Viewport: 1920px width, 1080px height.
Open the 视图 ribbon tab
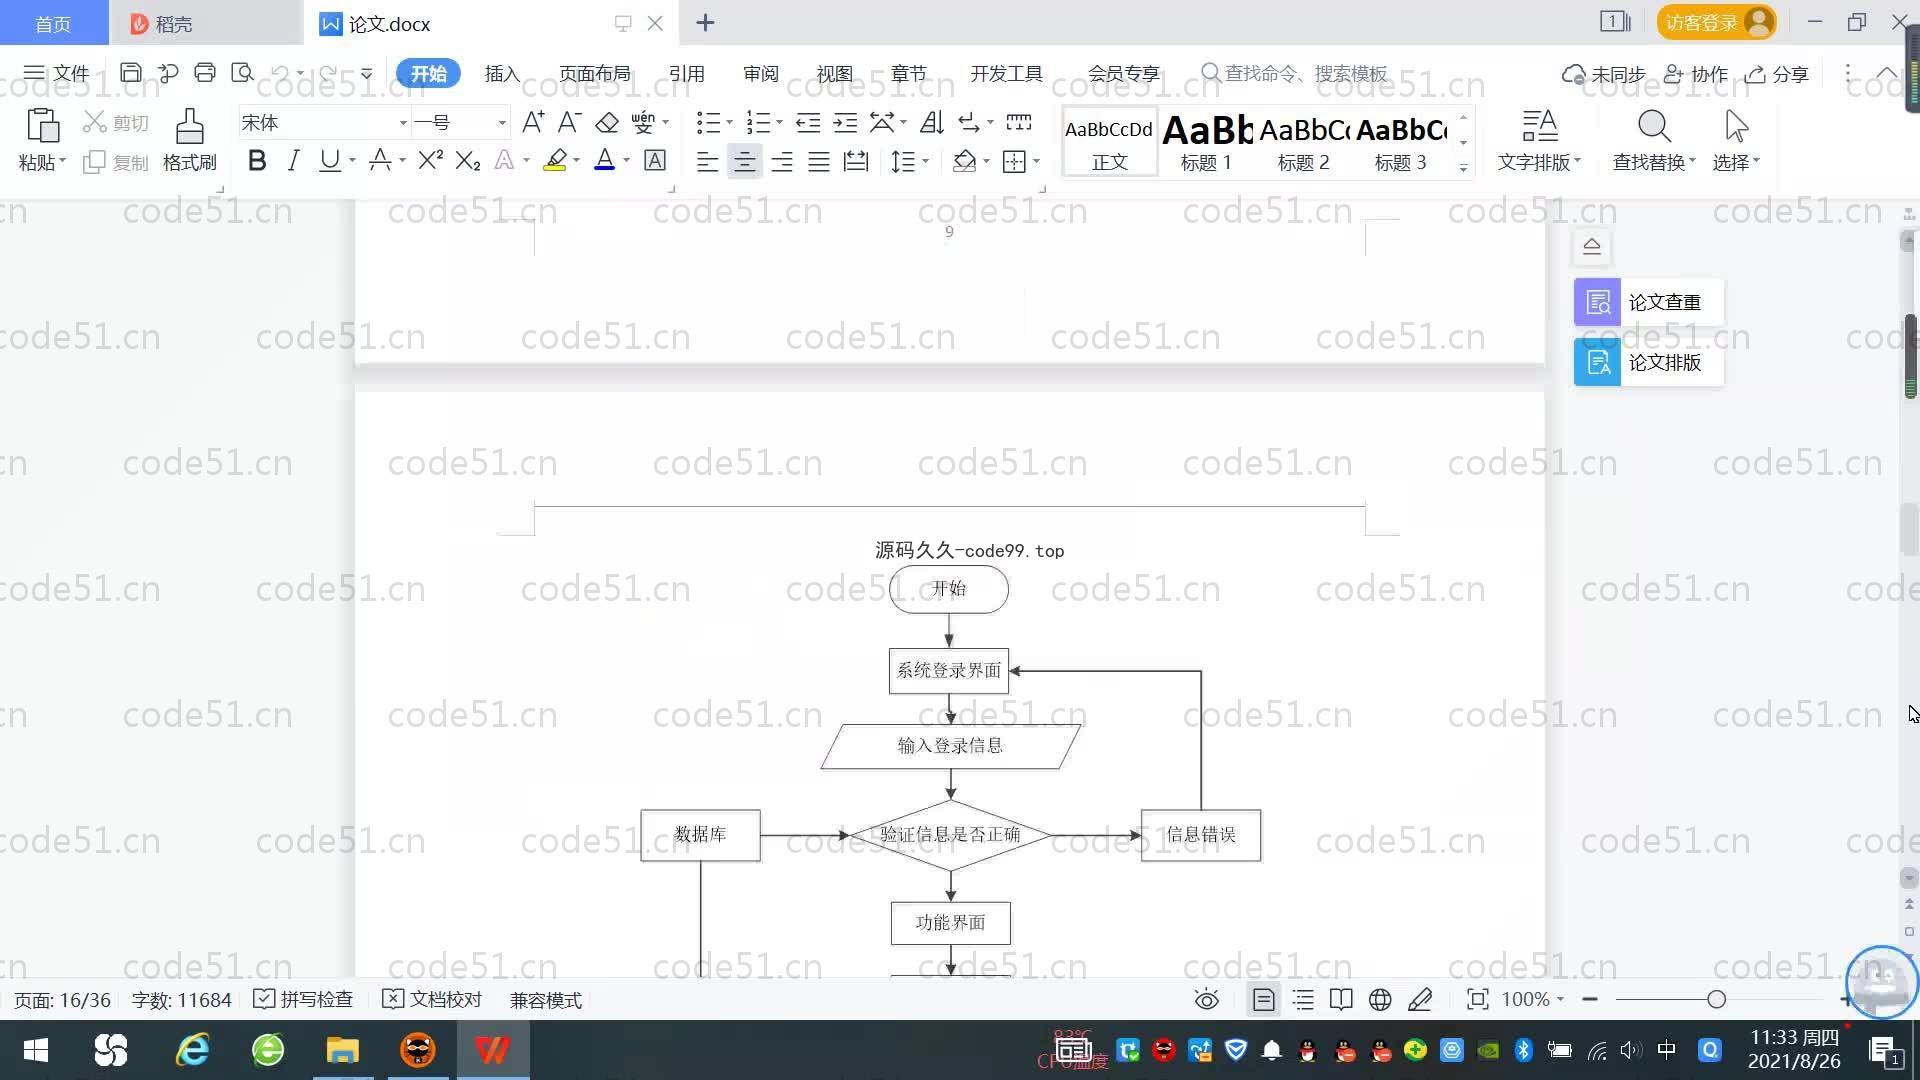(x=834, y=74)
